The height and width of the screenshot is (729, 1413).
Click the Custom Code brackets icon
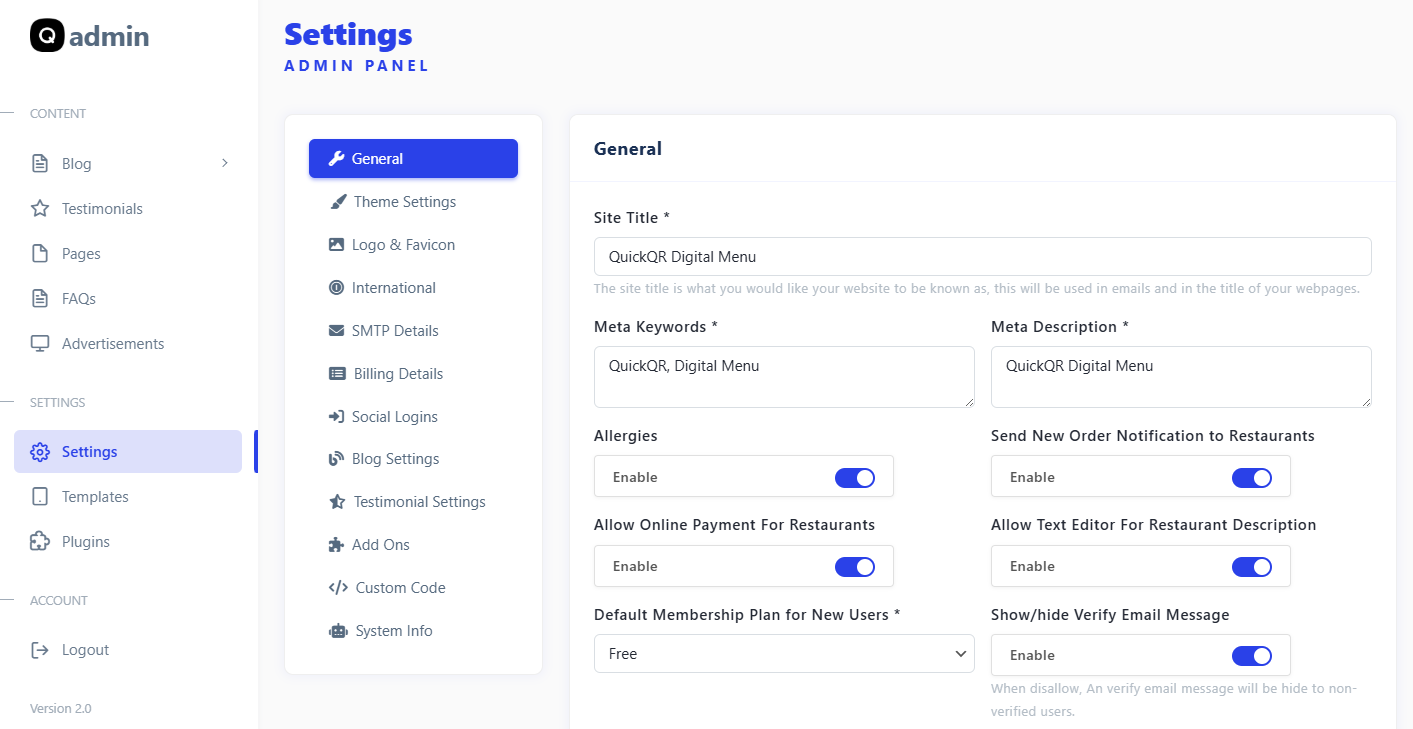tap(338, 588)
